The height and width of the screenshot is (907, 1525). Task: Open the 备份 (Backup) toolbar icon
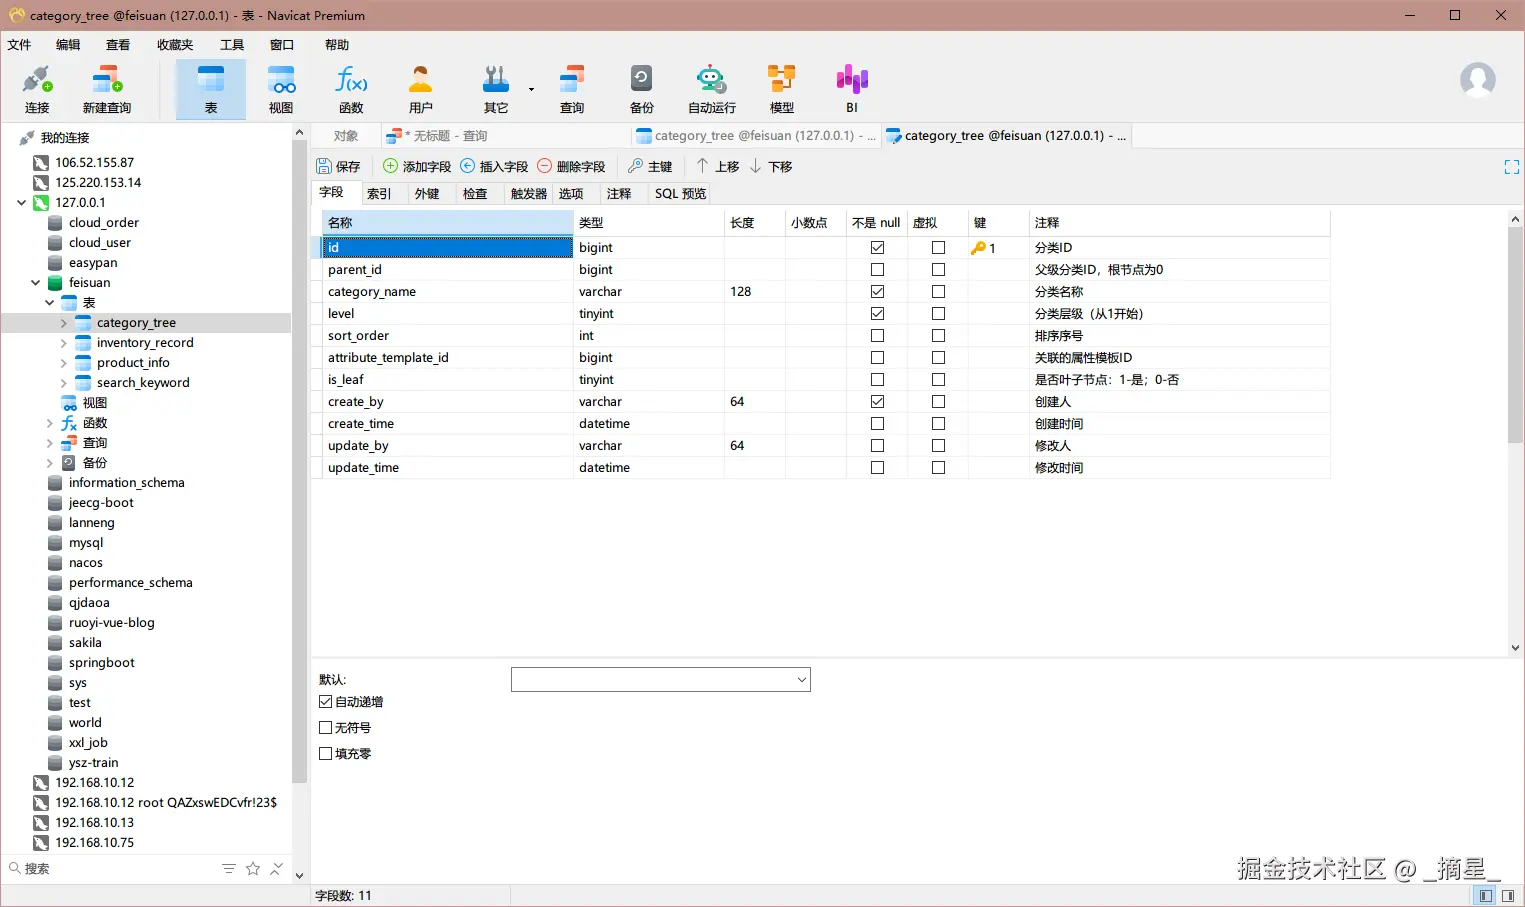(642, 89)
